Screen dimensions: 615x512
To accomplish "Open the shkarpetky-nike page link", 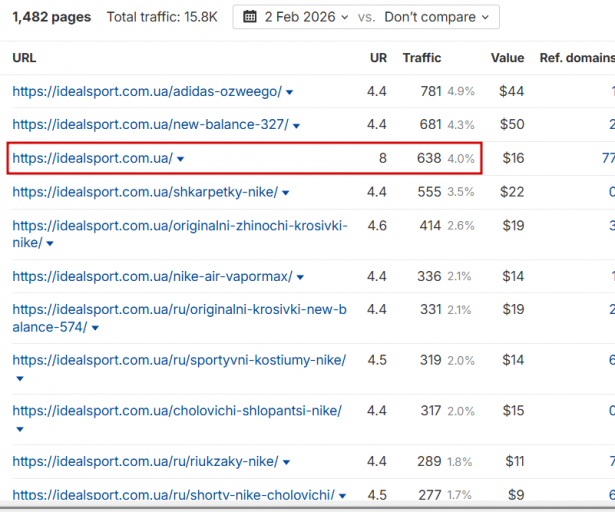I will (x=145, y=192).
